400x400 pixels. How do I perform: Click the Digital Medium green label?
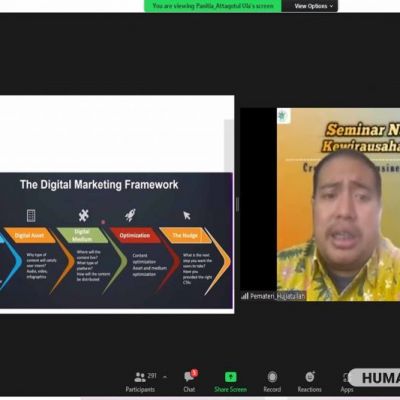[82, 235]
